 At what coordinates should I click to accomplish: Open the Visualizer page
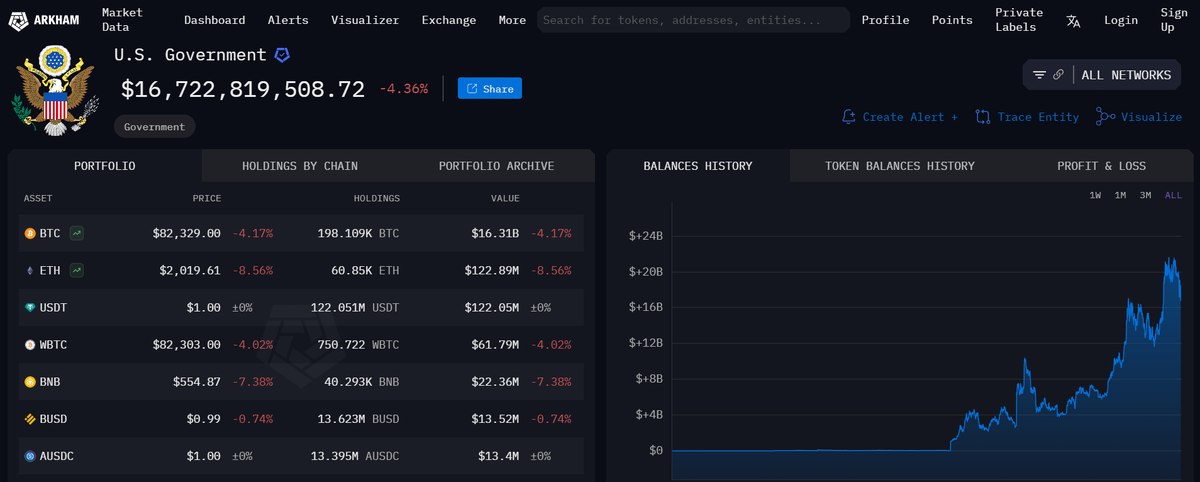365,20
